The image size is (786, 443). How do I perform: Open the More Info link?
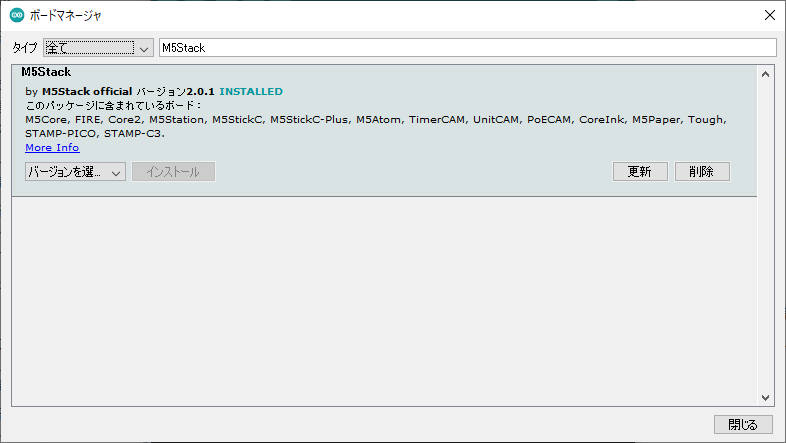click(x=52, y=147)
